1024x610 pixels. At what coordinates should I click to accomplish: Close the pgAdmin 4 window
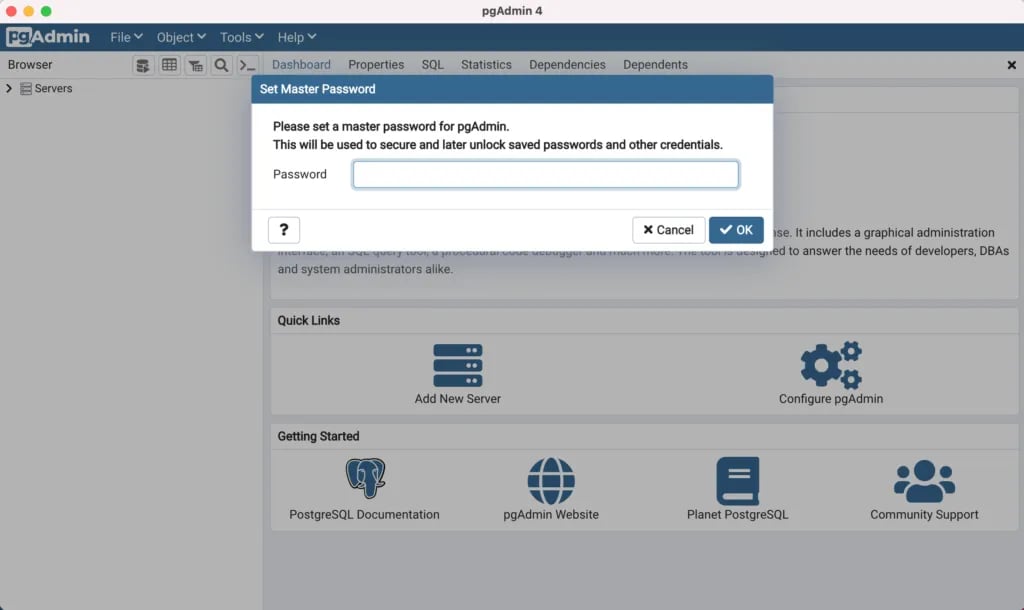11,11
